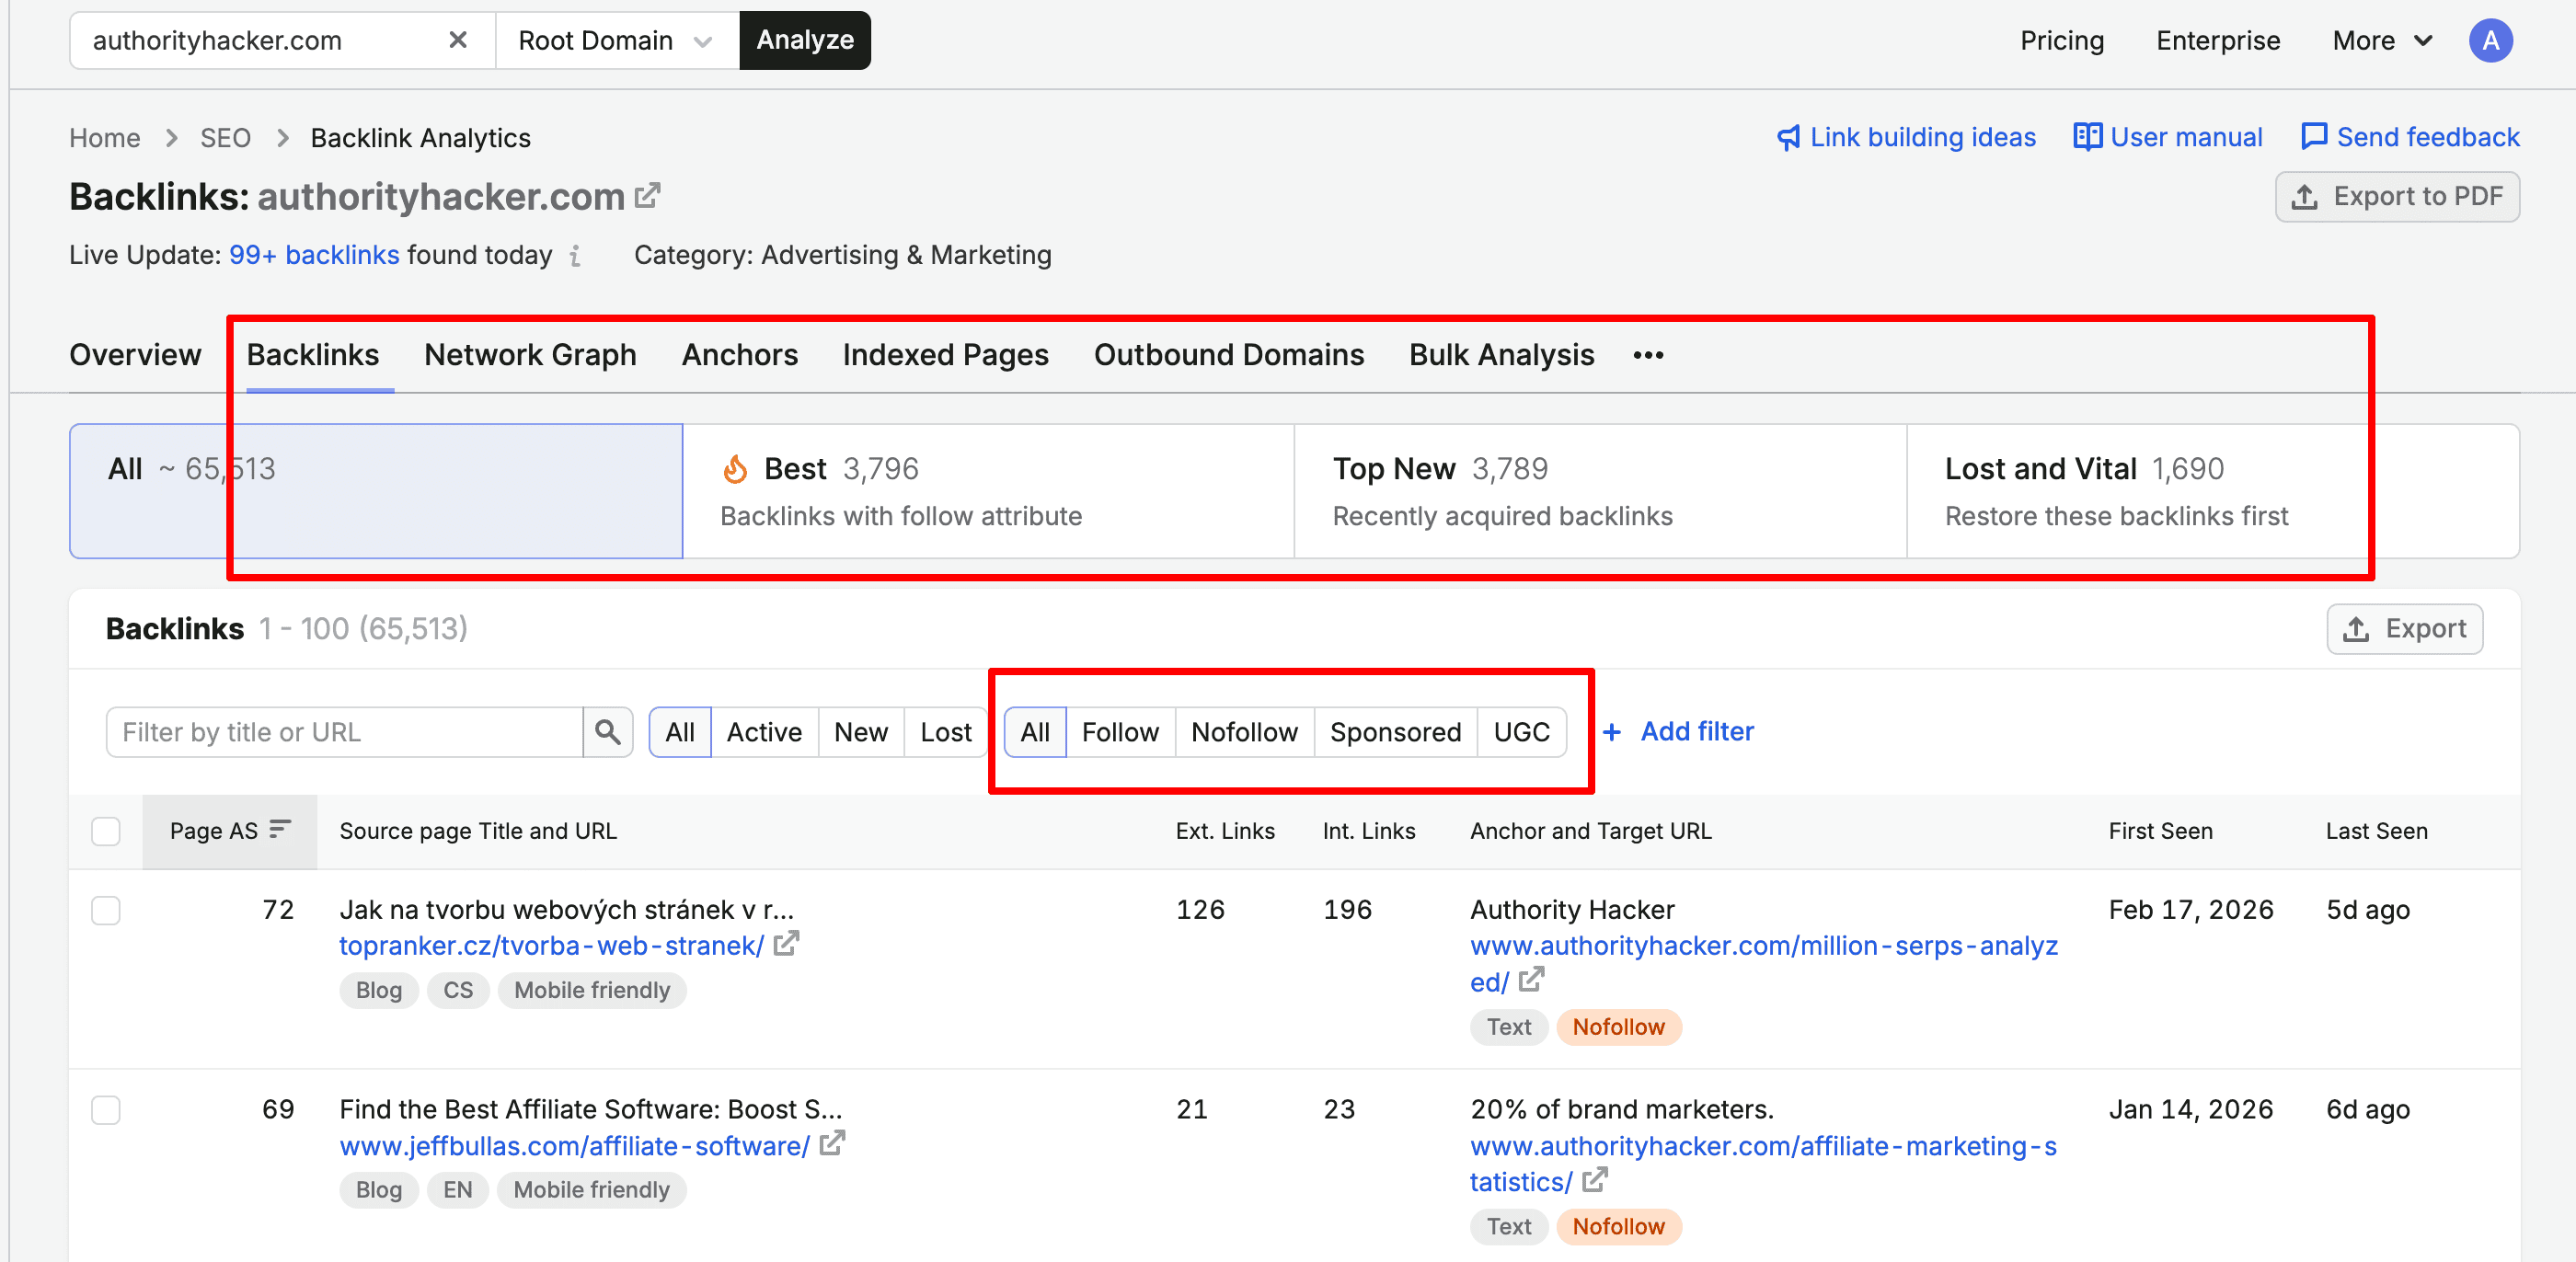Image resolution: width=2576 pixels, height=1262 pixels.
Task: Open million-serps-analyzed target link icon
Action: point(1532,980)
